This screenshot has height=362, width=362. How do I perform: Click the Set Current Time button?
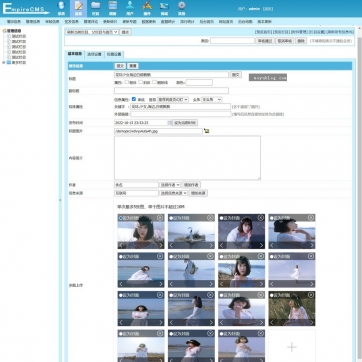tap(185, 123)
